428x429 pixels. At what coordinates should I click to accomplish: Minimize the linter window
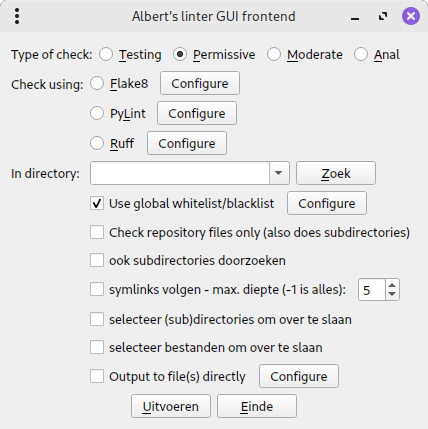[355, 17]
